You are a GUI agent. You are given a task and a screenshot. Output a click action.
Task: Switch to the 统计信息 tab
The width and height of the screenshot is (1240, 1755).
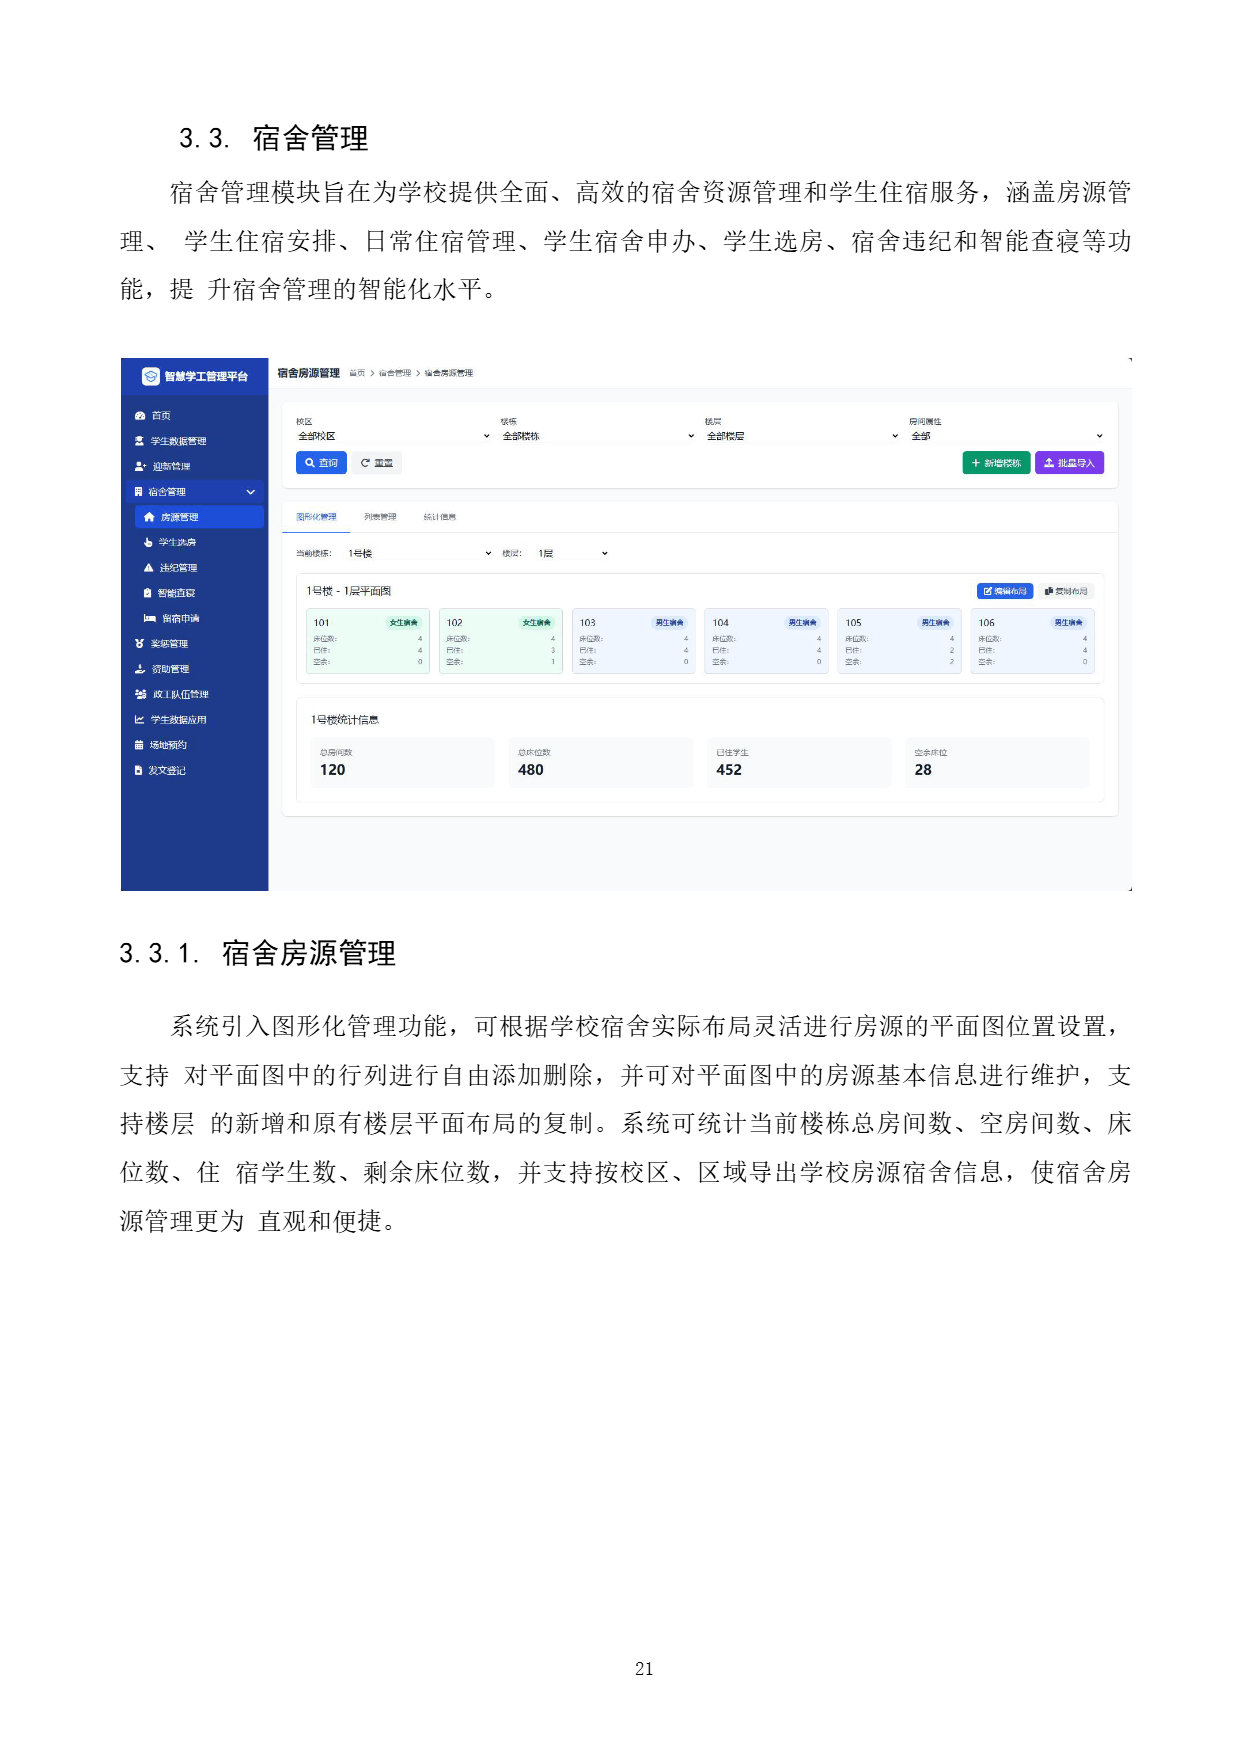(440, 517)
